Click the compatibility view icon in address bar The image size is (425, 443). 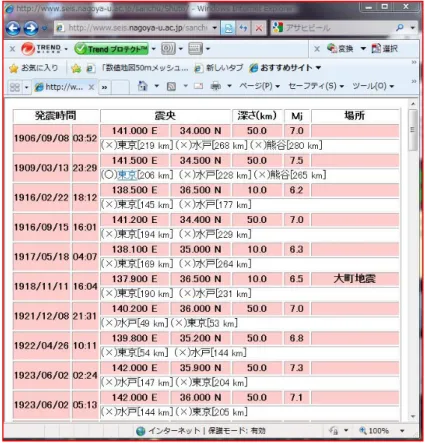coord(229,28)
